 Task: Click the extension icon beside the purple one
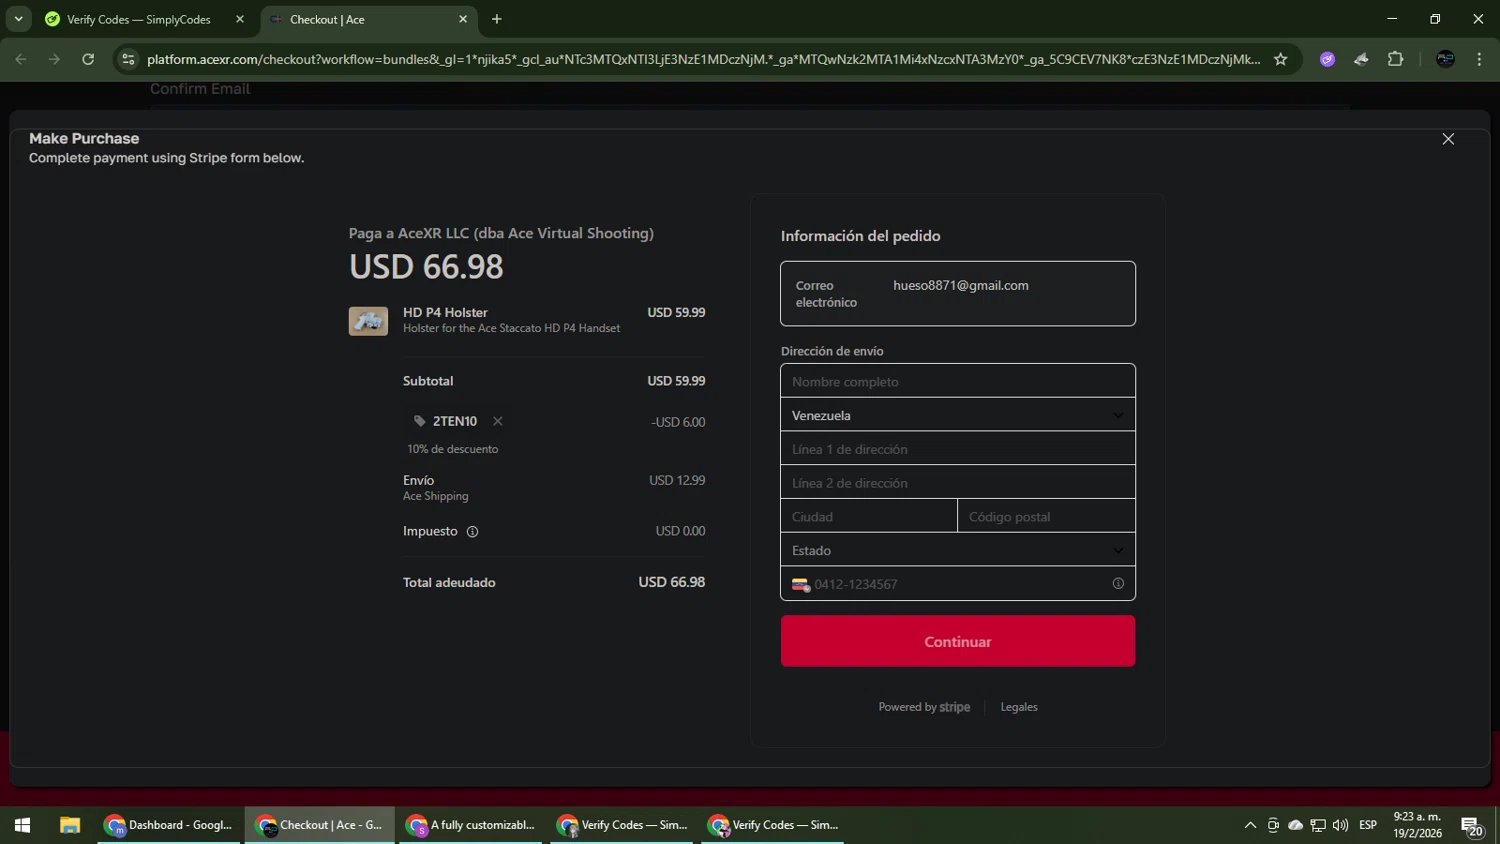[x=1361, y=59]
